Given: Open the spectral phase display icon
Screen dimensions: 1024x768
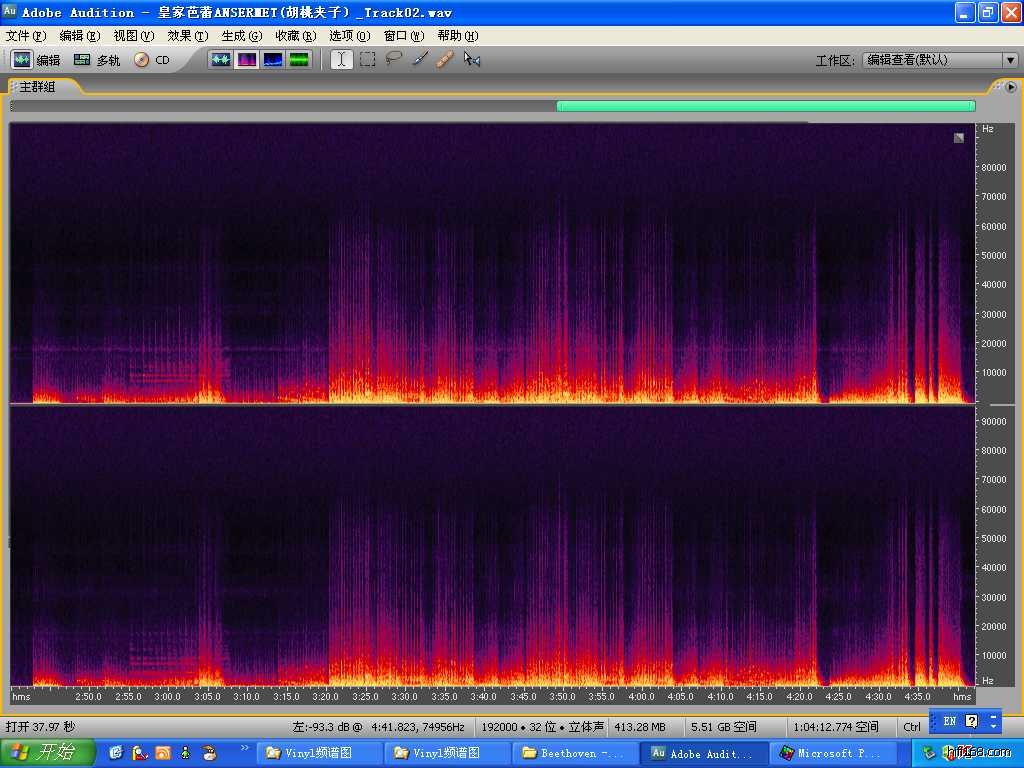Looking at the screenshot, I should (x=299, y=60).
